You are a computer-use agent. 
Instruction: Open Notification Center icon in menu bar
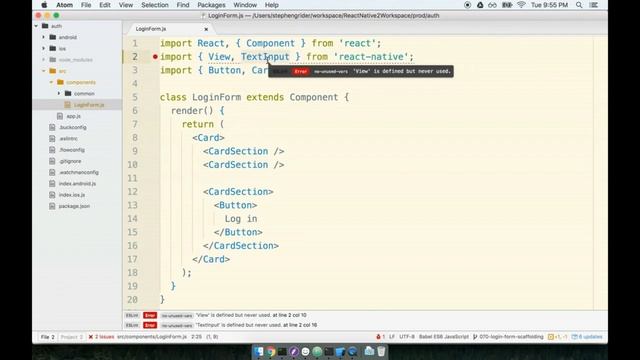coord(594,5)
